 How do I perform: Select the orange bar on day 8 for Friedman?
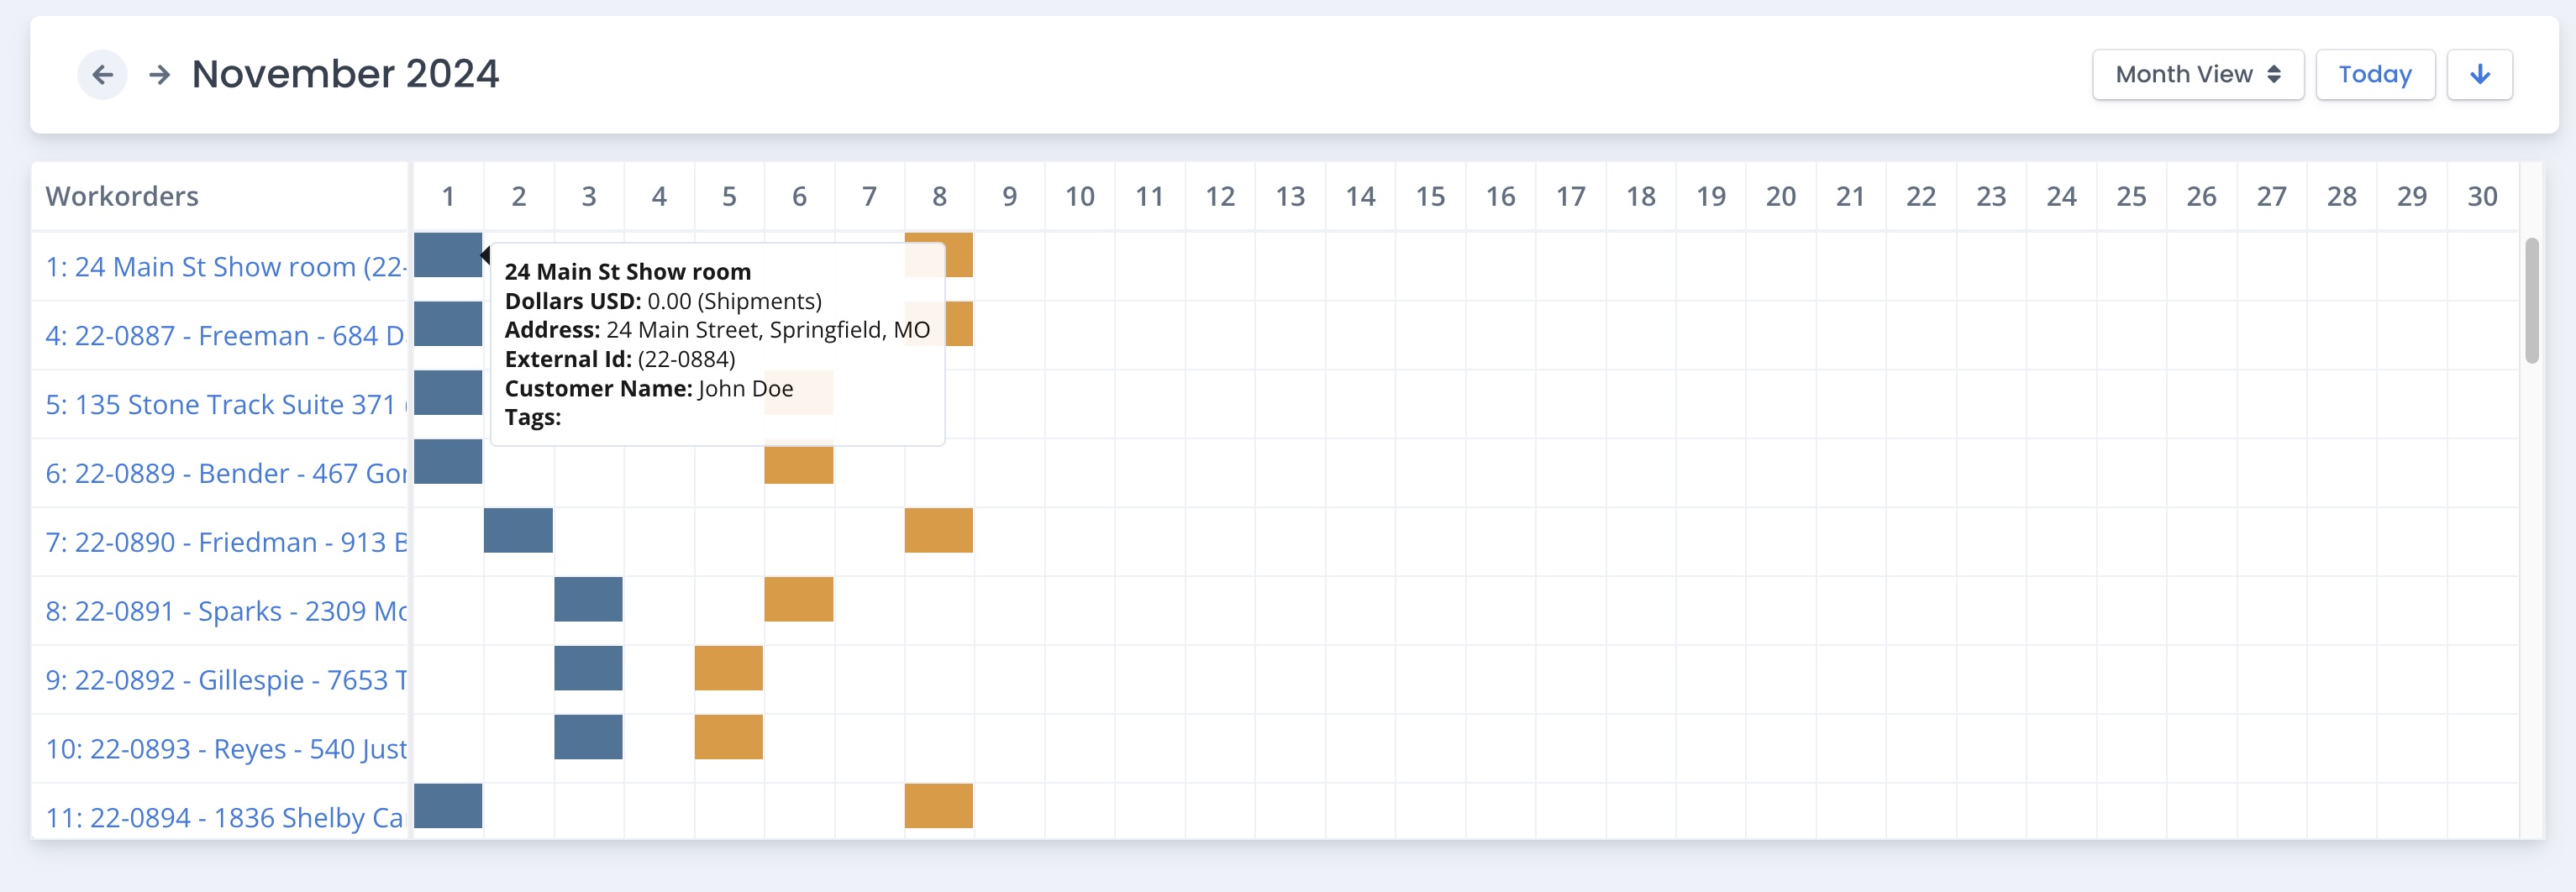(938, 531)
